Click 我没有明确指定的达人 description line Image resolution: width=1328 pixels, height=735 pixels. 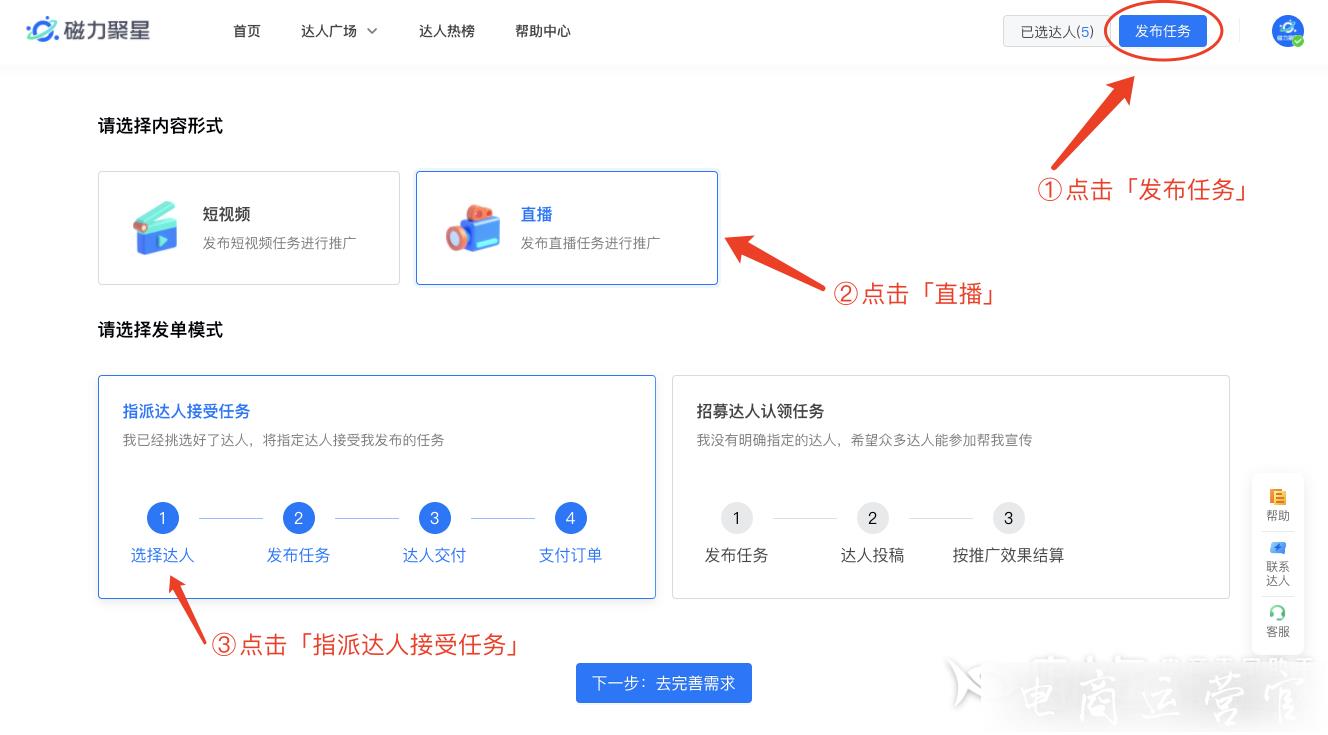864,440
